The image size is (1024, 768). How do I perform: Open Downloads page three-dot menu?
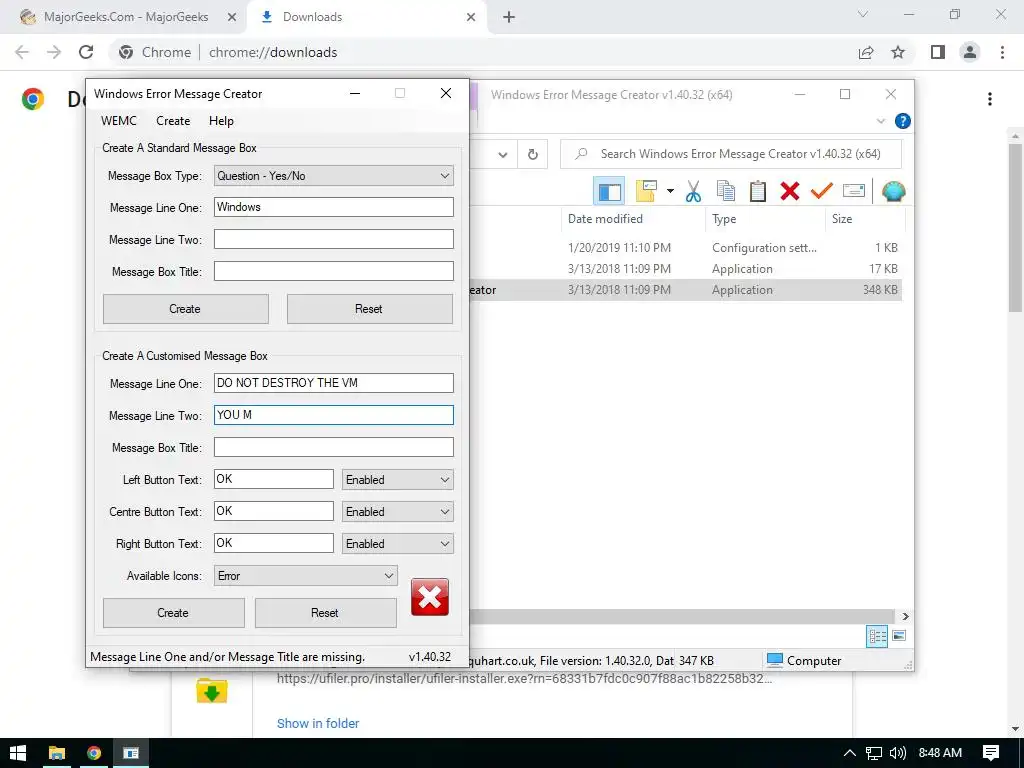(x=990, y=99)
